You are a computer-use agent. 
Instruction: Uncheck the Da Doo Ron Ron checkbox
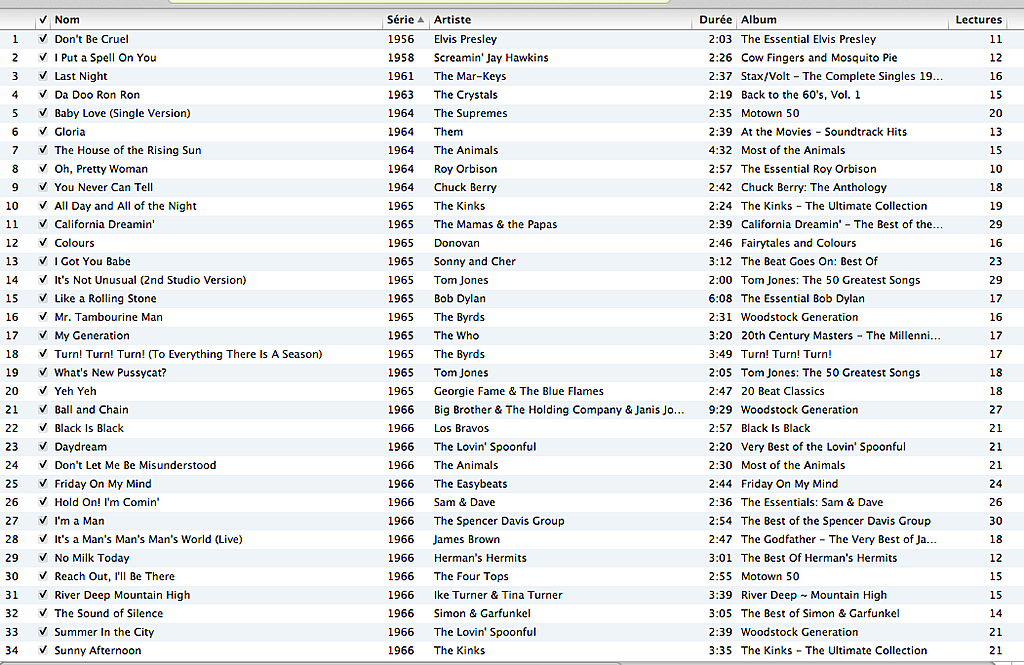[x=43, y=94]
